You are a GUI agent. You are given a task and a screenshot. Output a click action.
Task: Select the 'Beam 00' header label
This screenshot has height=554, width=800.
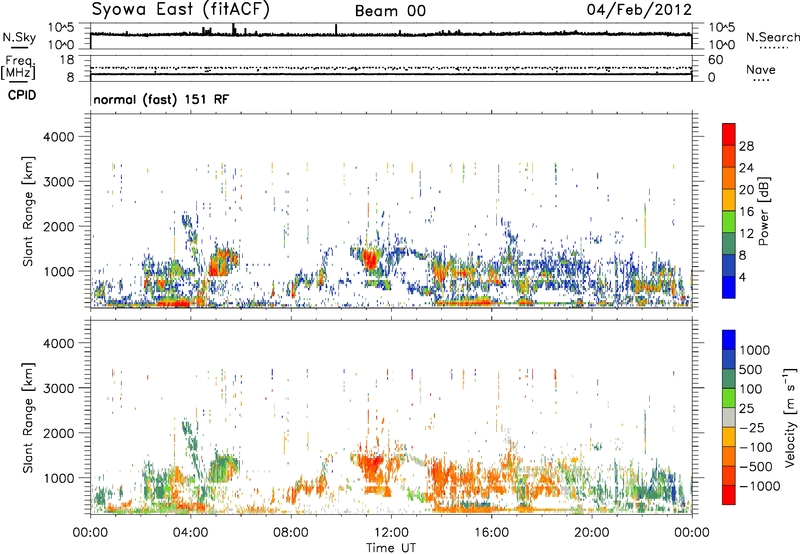390,11
